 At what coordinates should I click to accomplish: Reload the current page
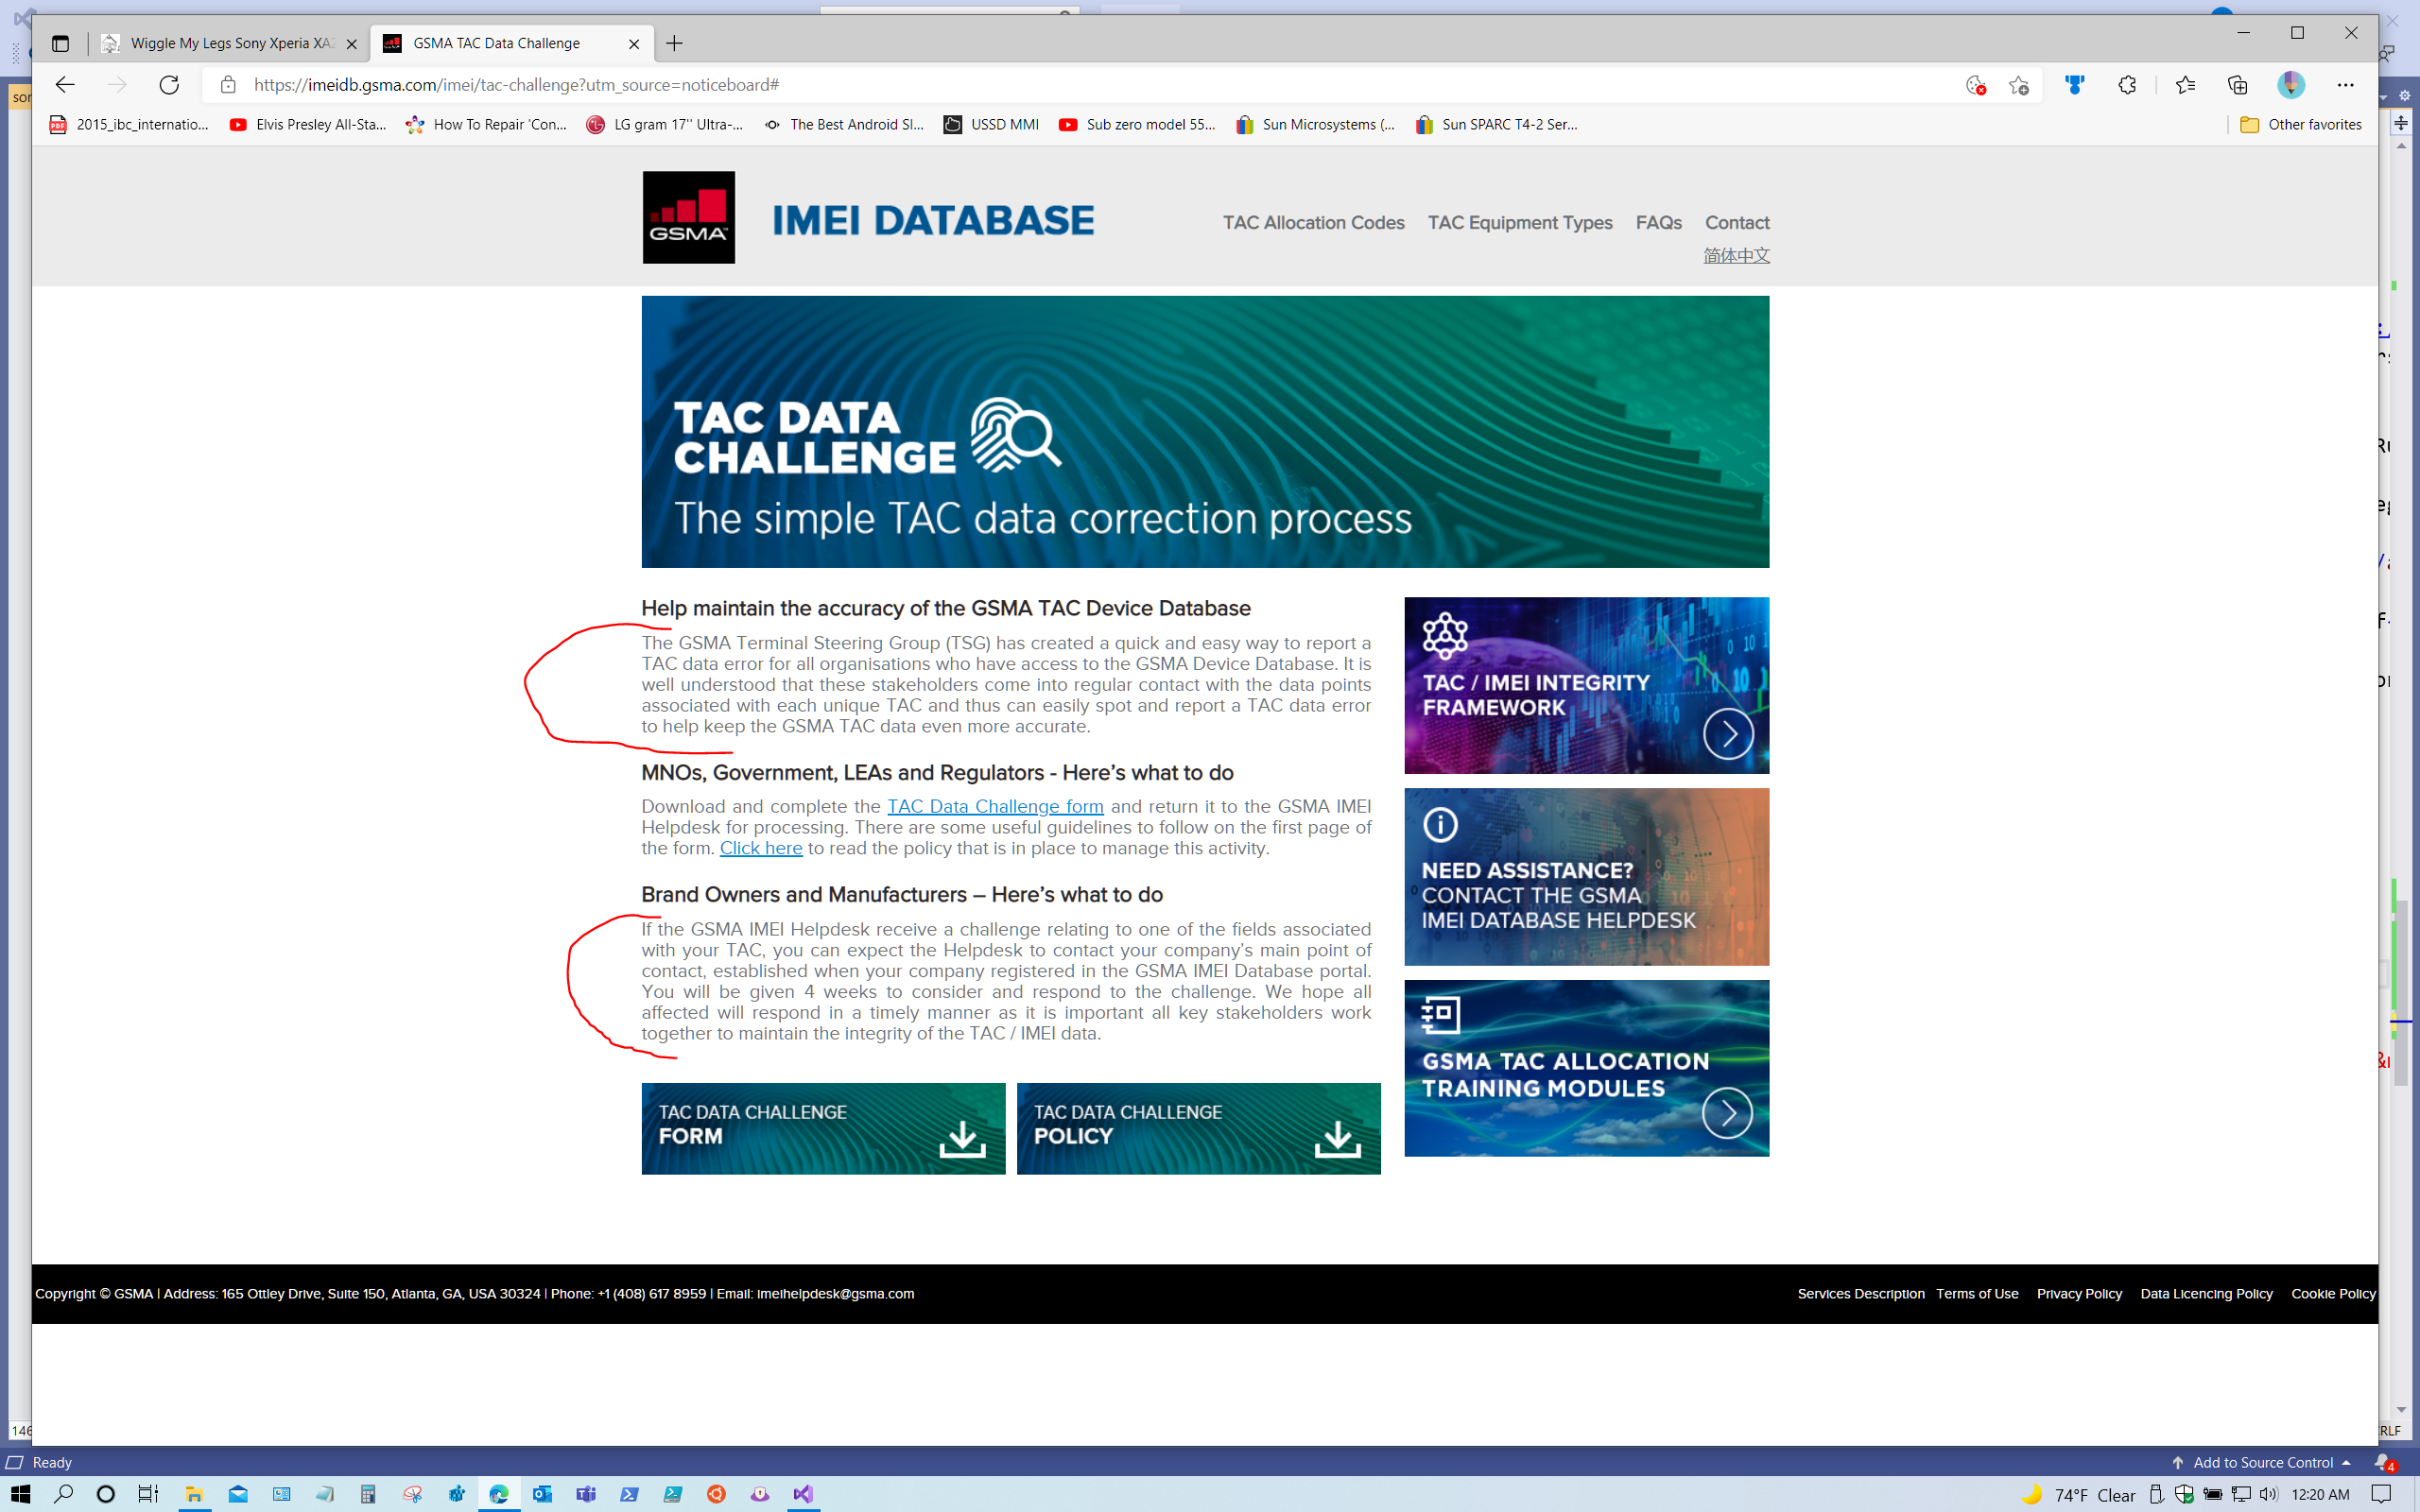click(x=169, y=85)
